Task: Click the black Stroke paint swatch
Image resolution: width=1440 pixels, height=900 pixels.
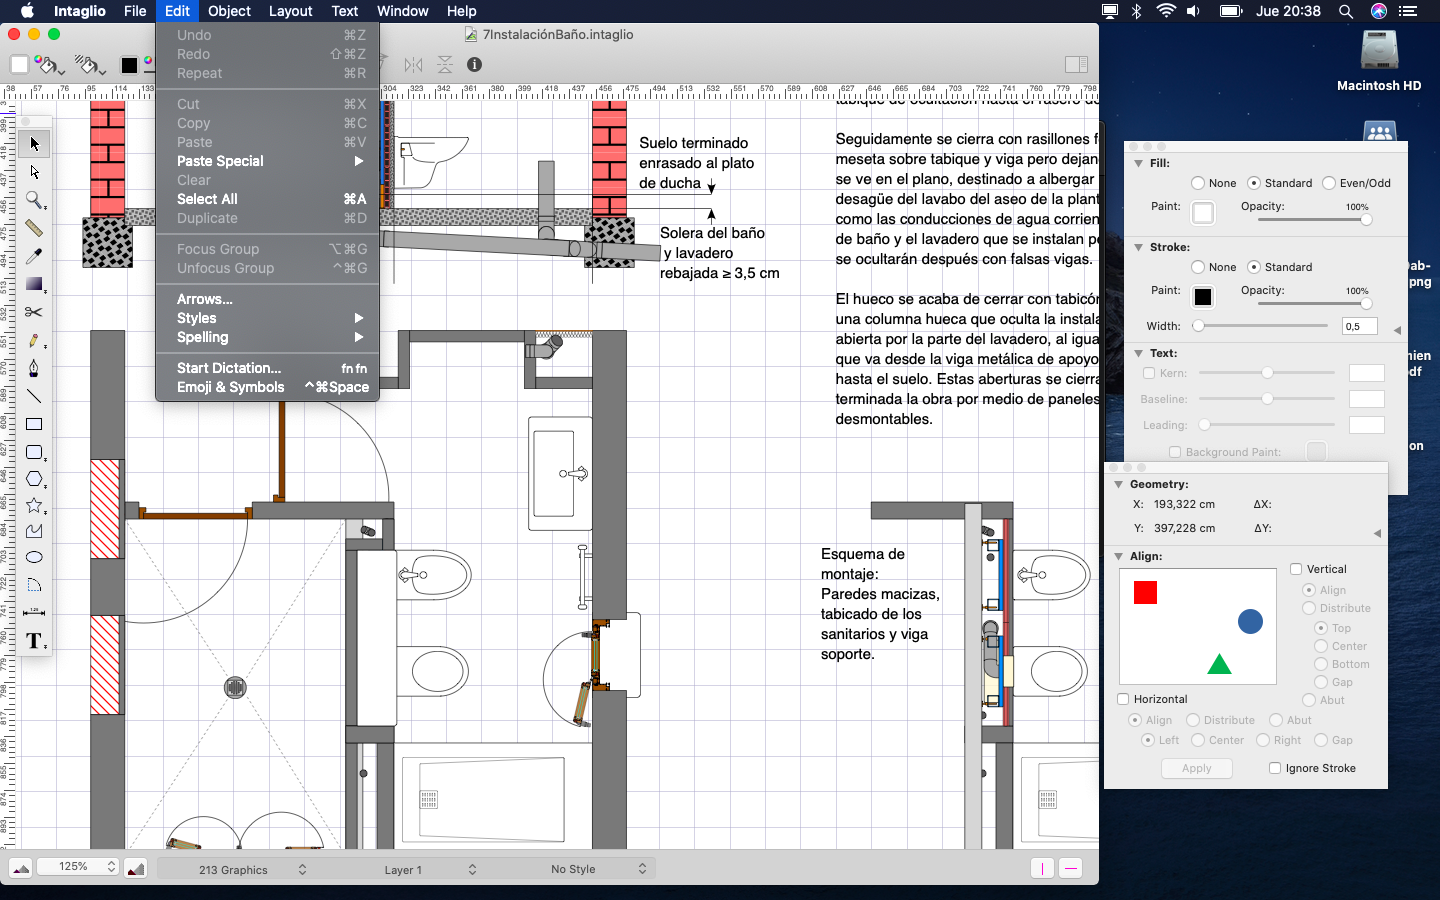Action: click(1203, 297)
